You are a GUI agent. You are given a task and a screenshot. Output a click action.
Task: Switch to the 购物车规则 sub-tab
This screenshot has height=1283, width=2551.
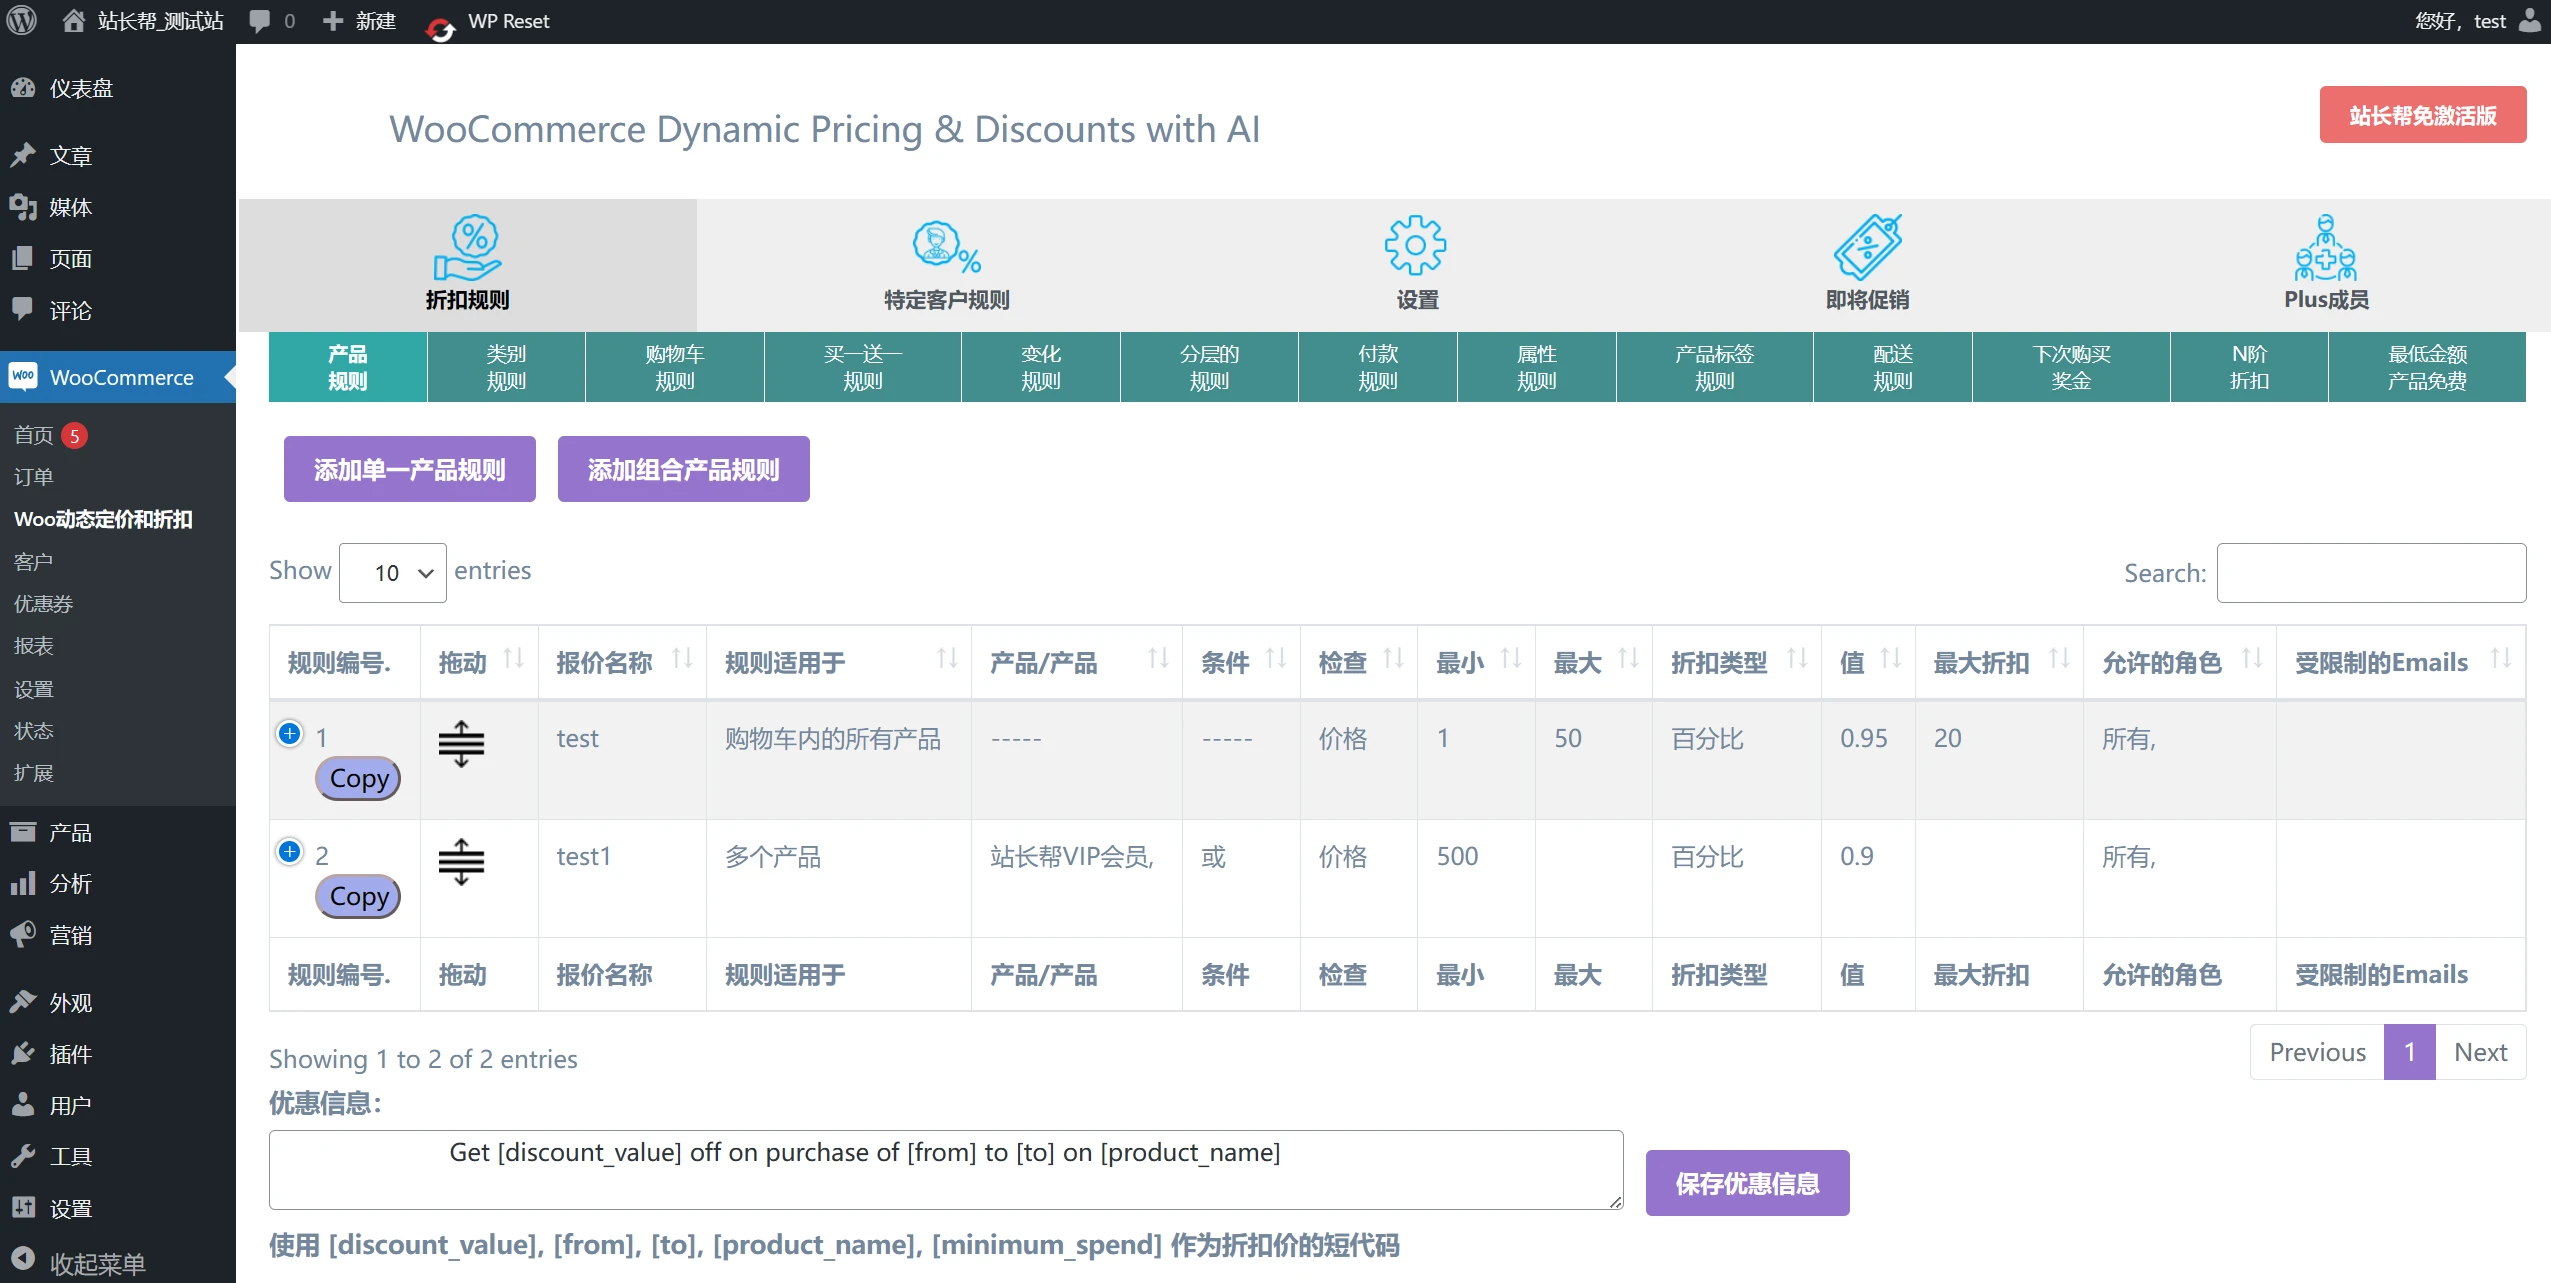(674, 367)
